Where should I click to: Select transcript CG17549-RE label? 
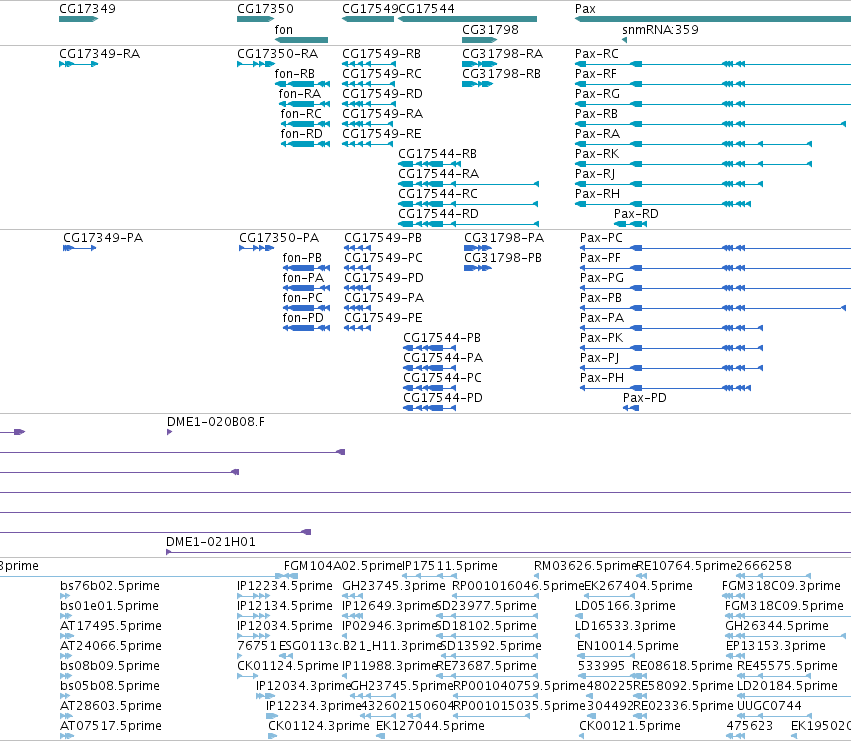[382, 134]
